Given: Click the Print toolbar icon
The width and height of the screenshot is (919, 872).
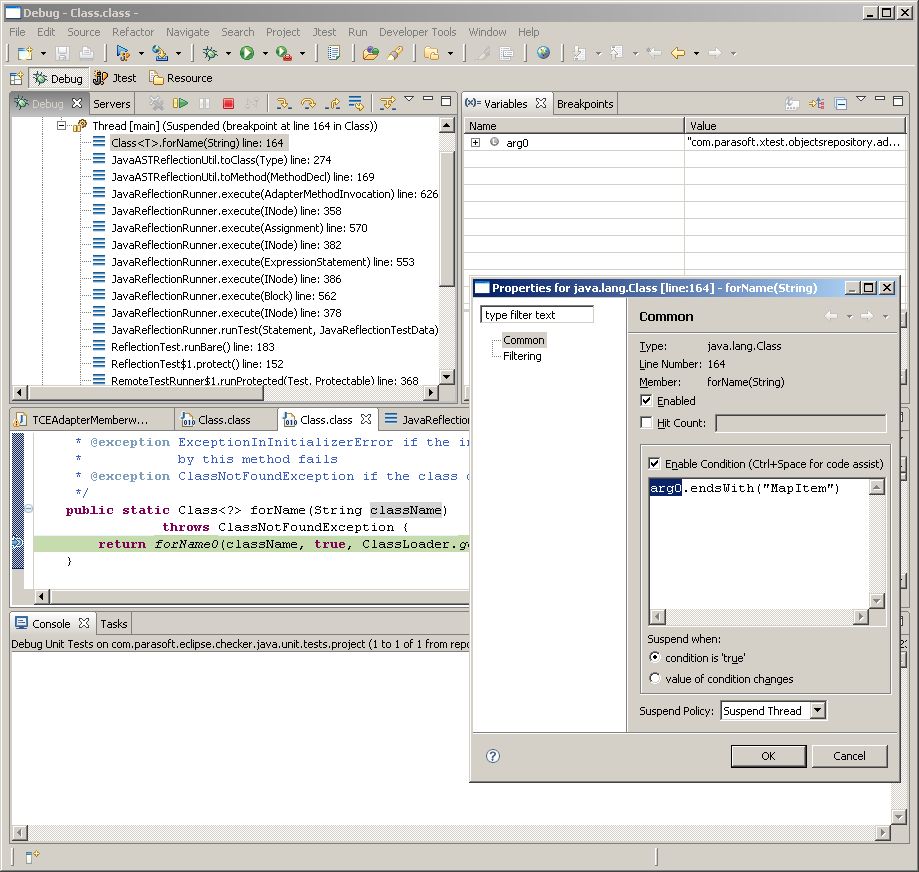Looking at the screenshot, I should coord(86,53).
